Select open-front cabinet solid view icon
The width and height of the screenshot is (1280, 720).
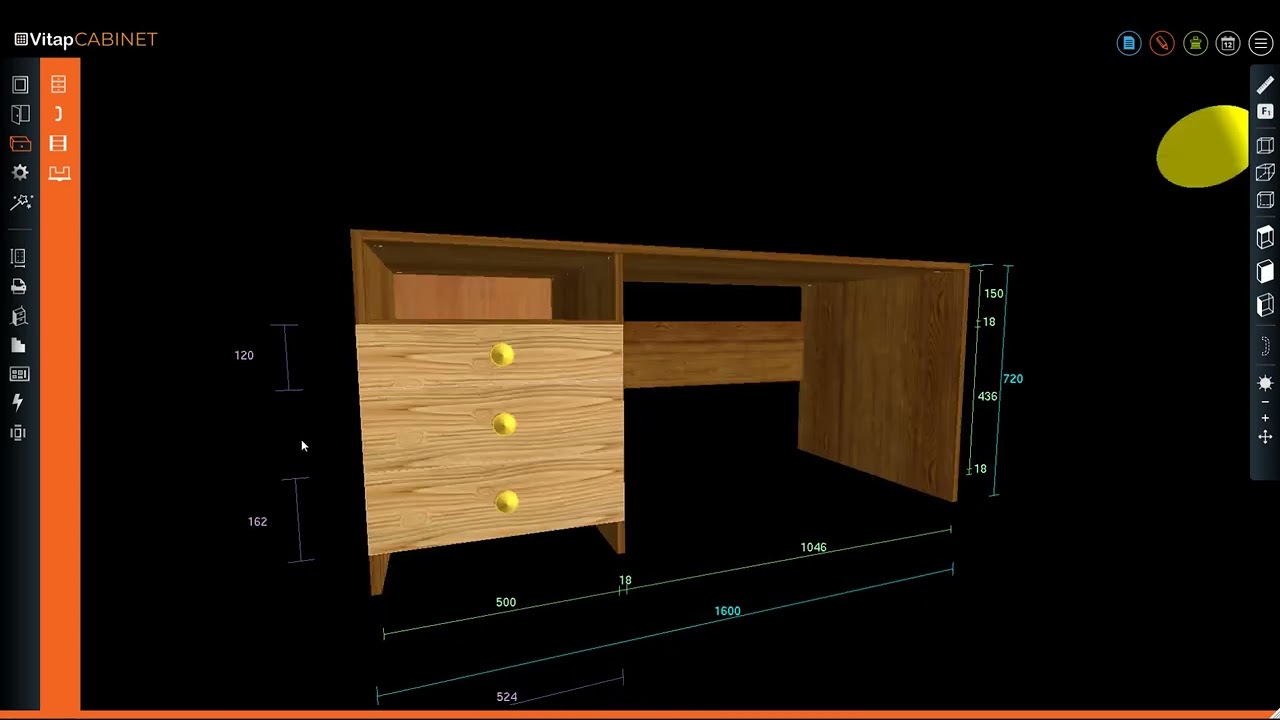point(1265,238)
